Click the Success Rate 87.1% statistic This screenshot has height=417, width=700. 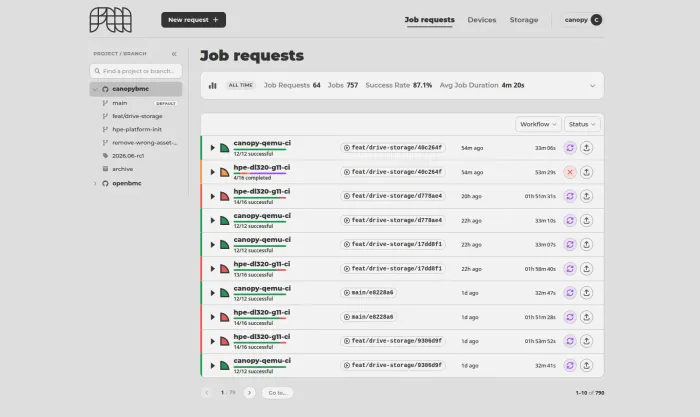point(399,85)
